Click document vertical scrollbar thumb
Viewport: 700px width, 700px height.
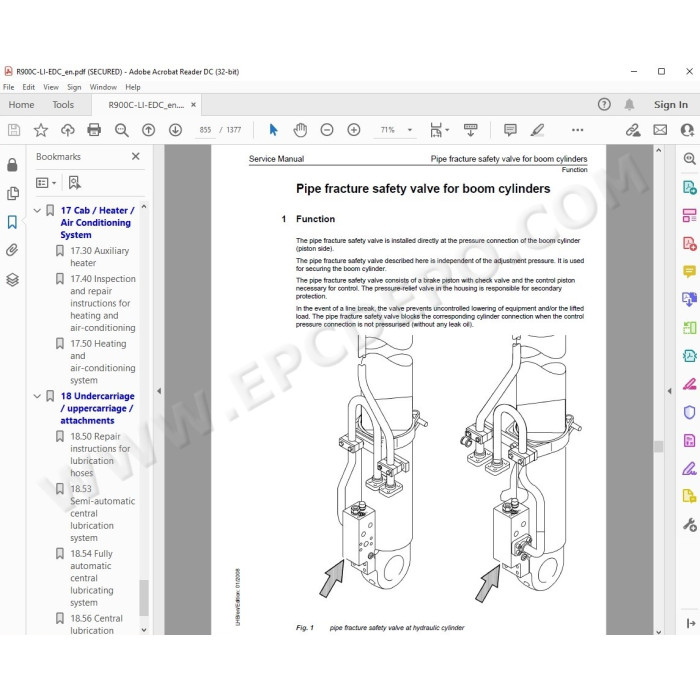click(658, 446)
